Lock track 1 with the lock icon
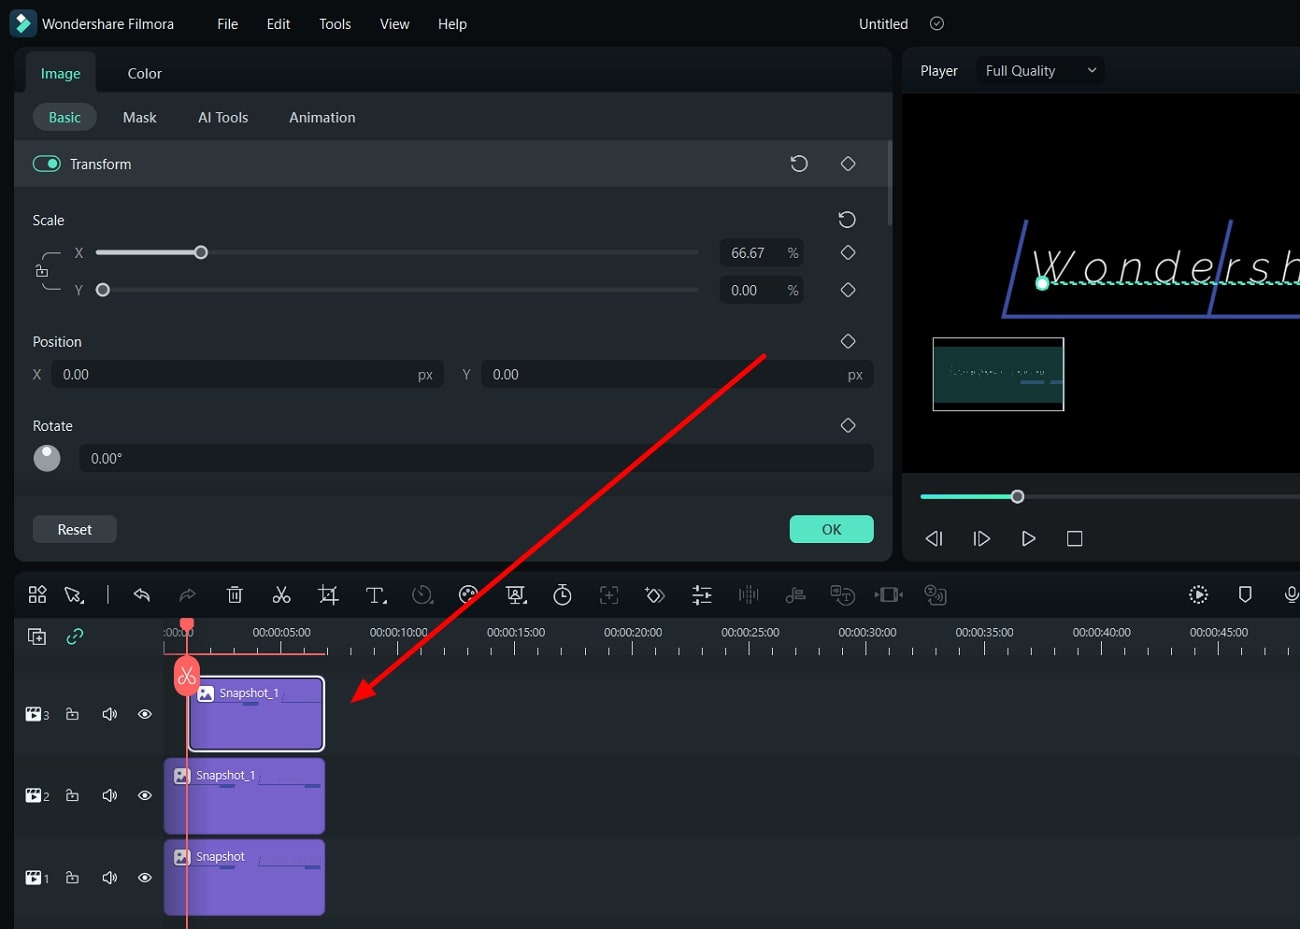 tap(72, 878)
